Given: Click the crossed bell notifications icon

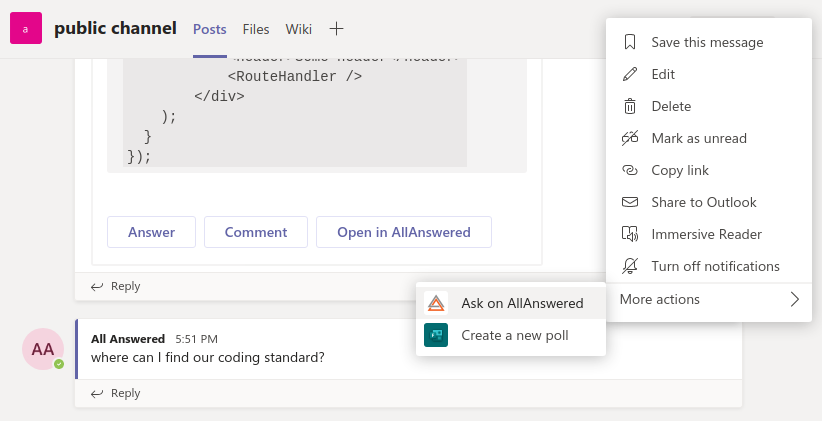Looking at the screenshot, I should [x=630, y=266].
